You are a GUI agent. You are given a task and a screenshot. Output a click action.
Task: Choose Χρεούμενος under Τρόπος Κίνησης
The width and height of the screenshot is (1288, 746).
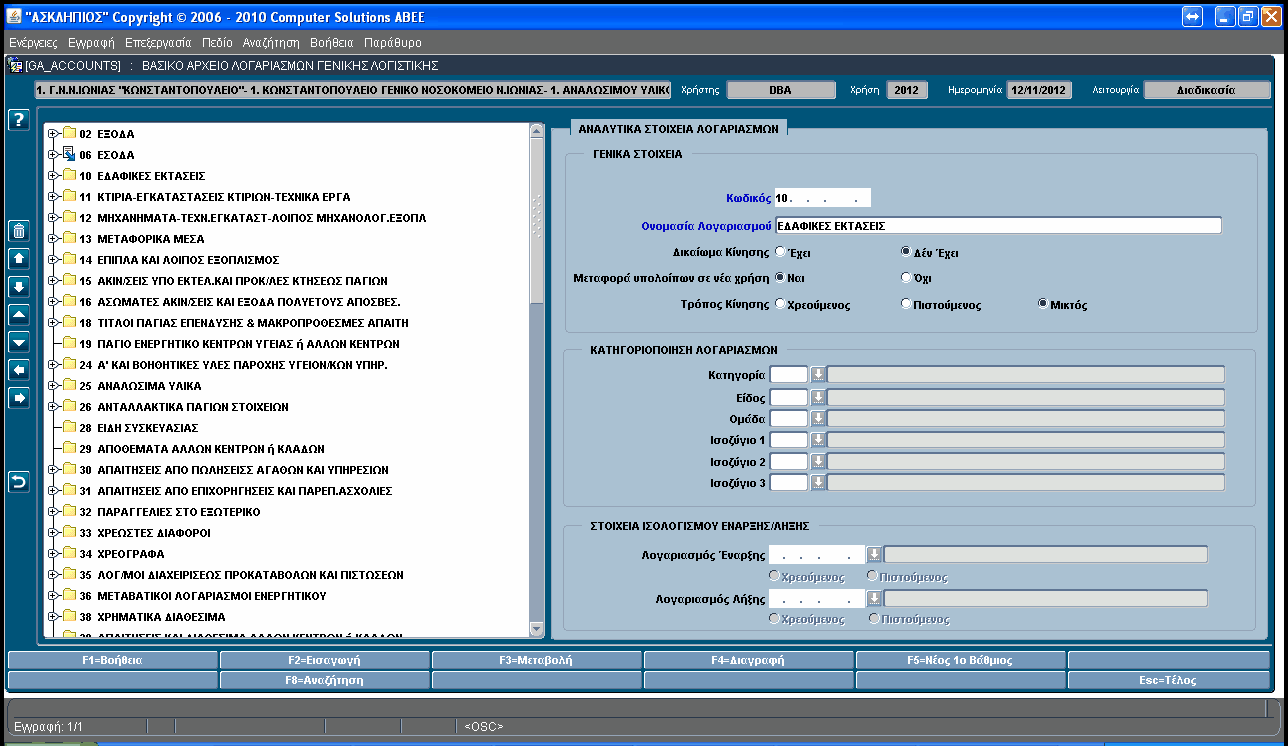(780, 304)
